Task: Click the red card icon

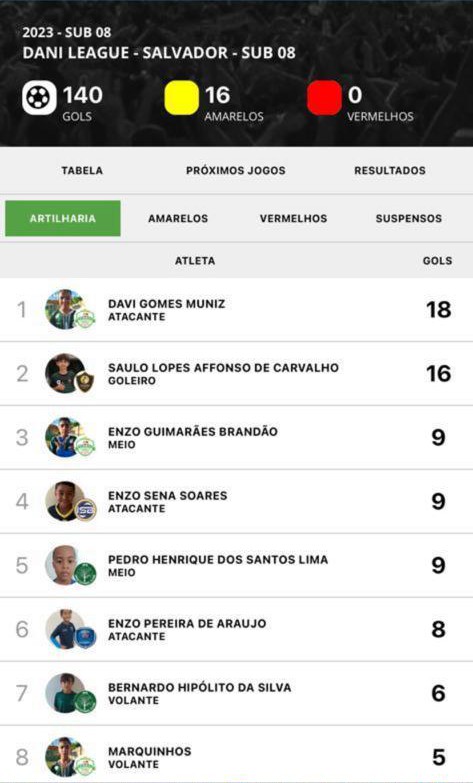Action: [x=324, y=98]
